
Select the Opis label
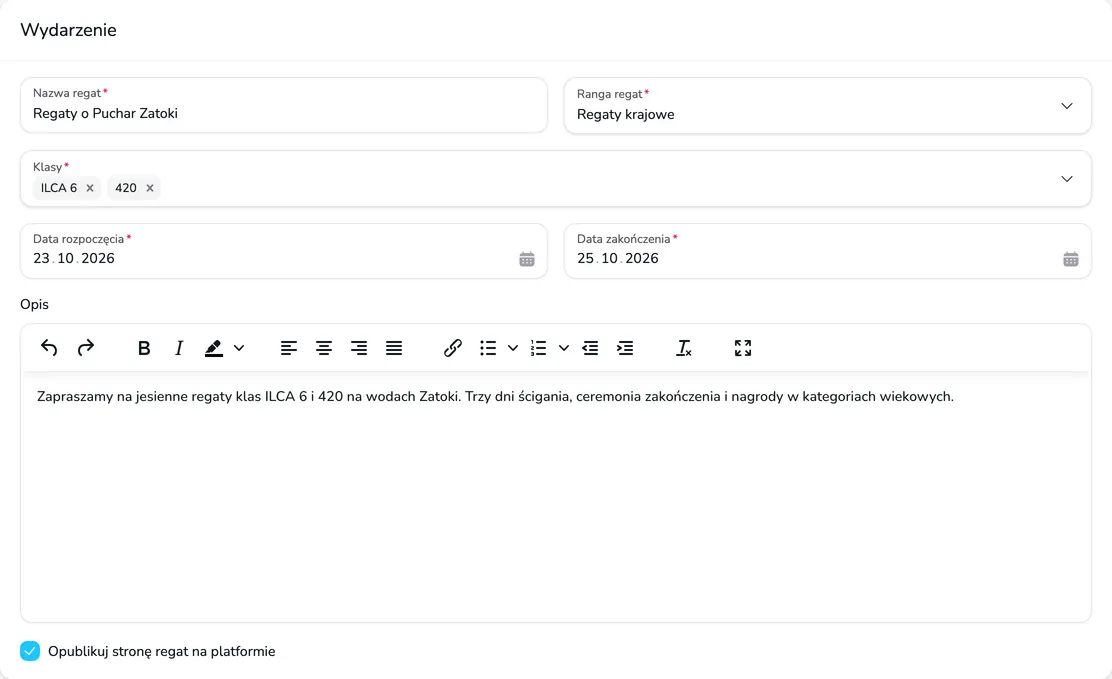click(x=34, y=304)
